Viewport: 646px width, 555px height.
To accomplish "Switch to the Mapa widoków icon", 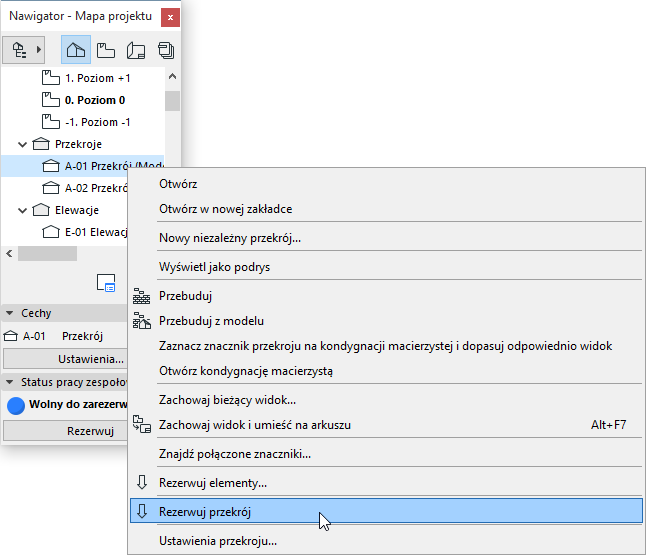I will pos(106,50).
